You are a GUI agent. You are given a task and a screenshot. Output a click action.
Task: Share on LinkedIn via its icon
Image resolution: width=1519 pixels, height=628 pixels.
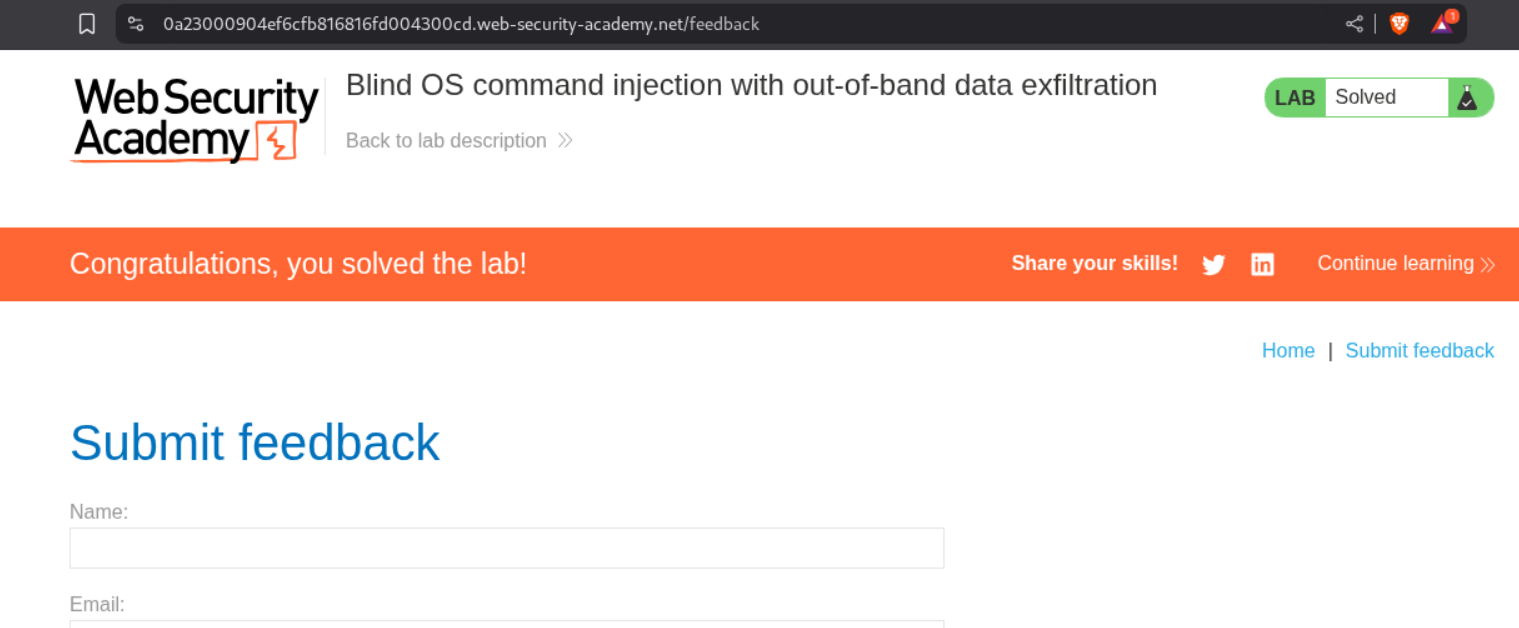(1263, 265)
